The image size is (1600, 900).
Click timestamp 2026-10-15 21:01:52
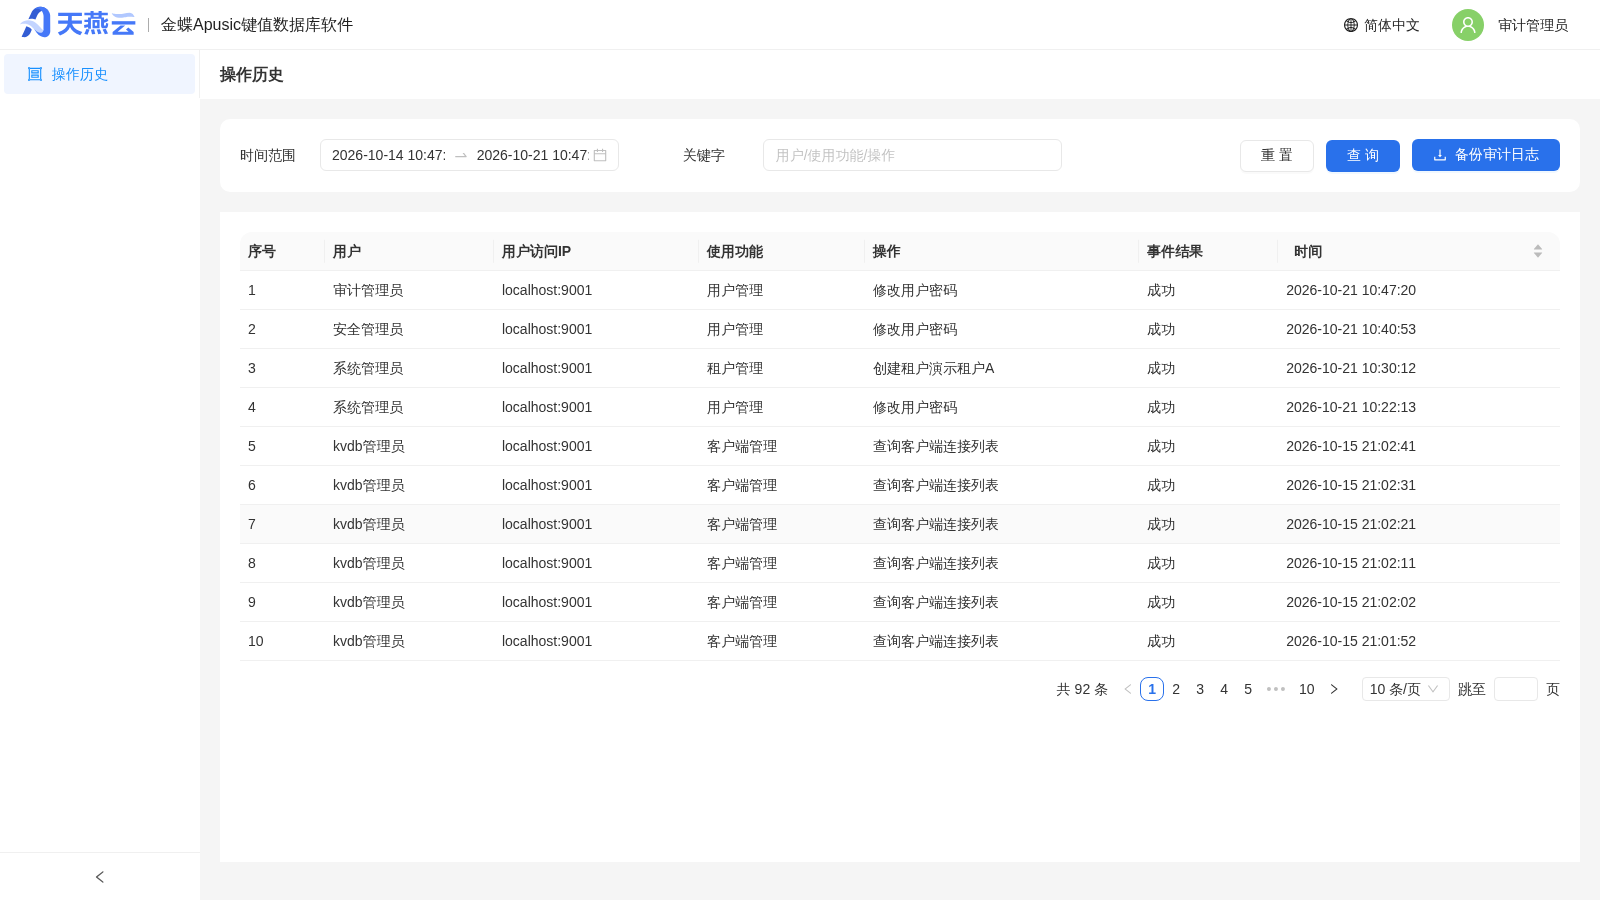1351,641
